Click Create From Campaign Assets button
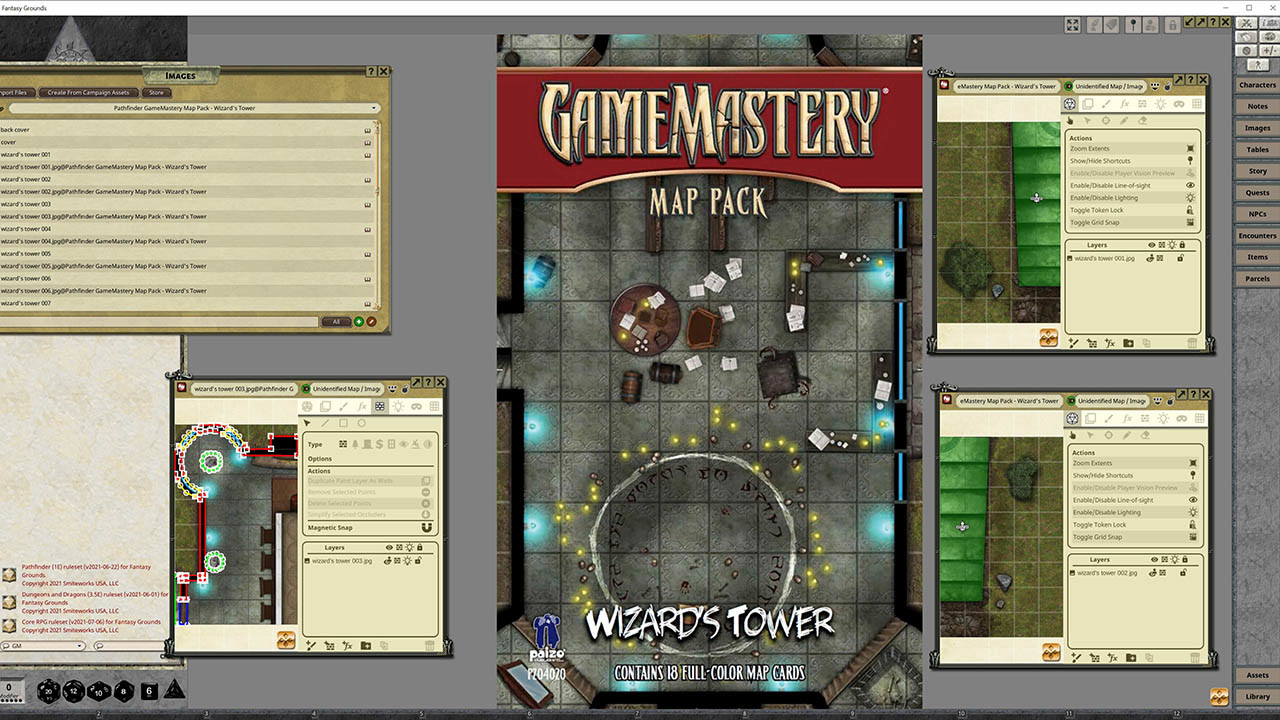 point(88,92)
